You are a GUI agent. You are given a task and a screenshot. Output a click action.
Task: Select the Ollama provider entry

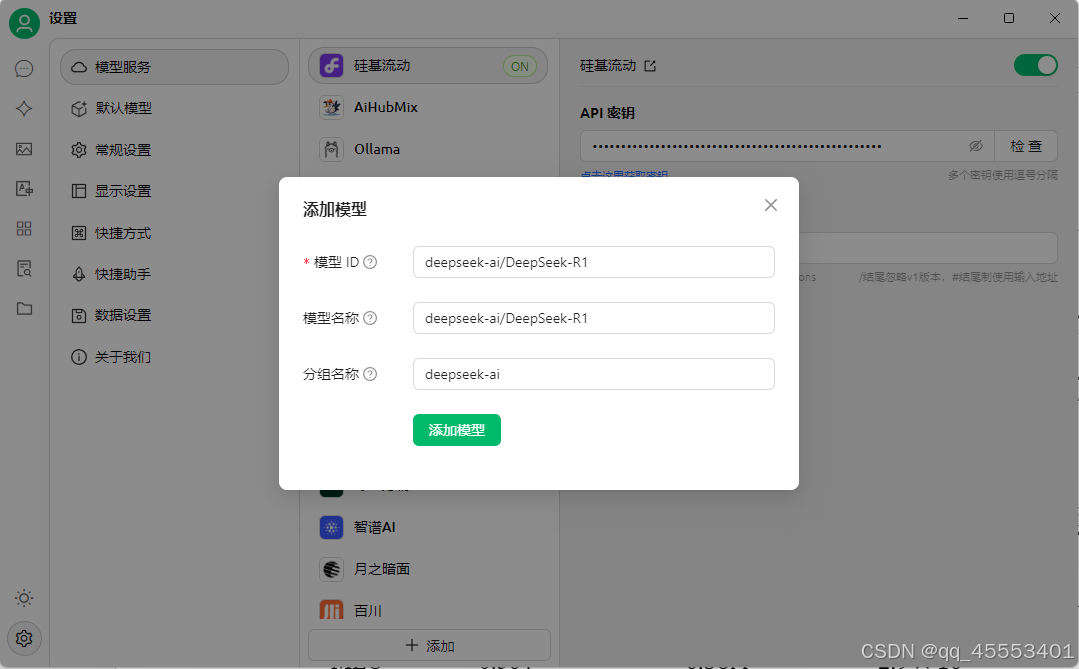(428, 149)
